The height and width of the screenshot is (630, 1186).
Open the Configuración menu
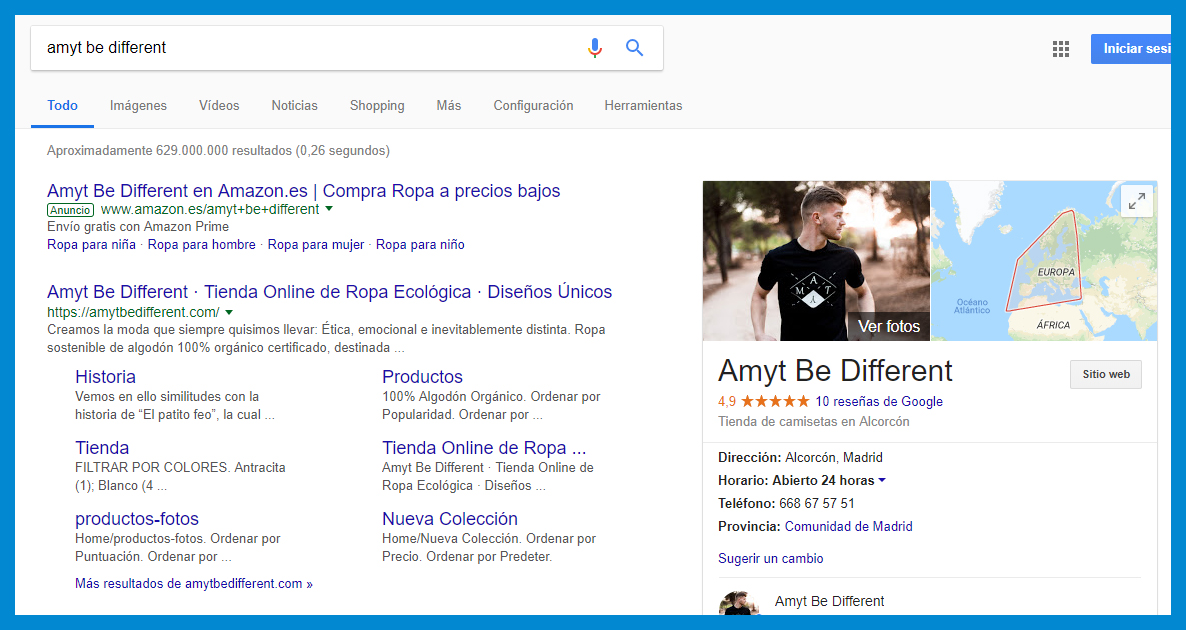point(533,106)
